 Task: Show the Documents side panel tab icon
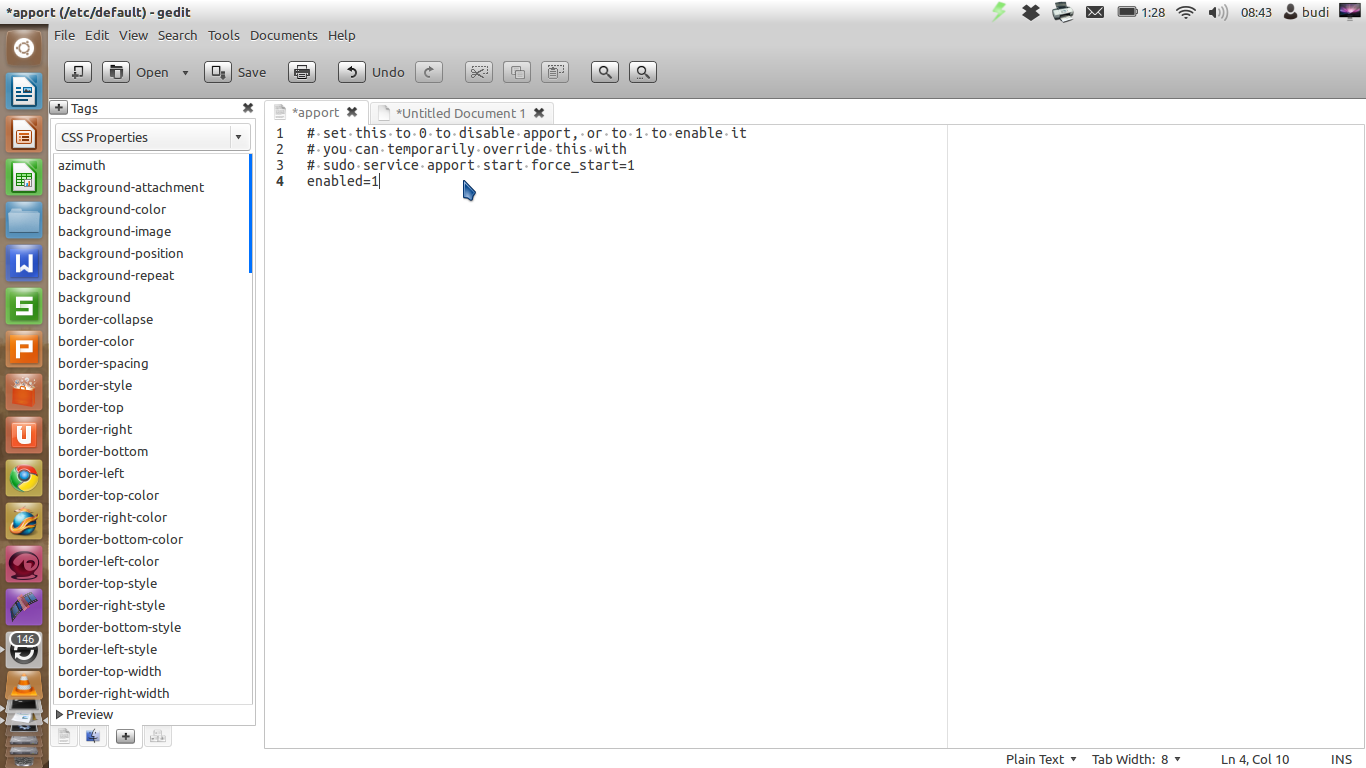coord(65,736)
